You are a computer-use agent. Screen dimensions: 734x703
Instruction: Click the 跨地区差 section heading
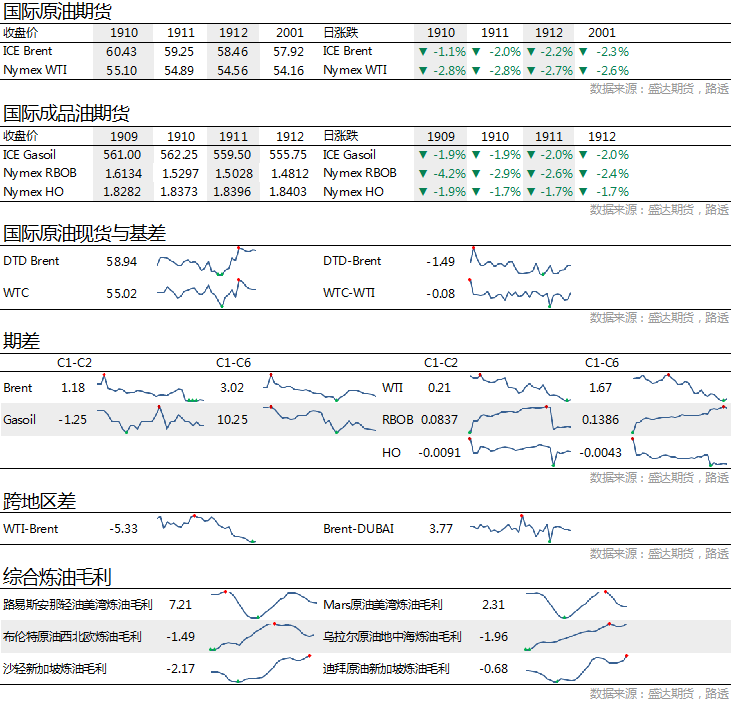click(x=39, y=501)
